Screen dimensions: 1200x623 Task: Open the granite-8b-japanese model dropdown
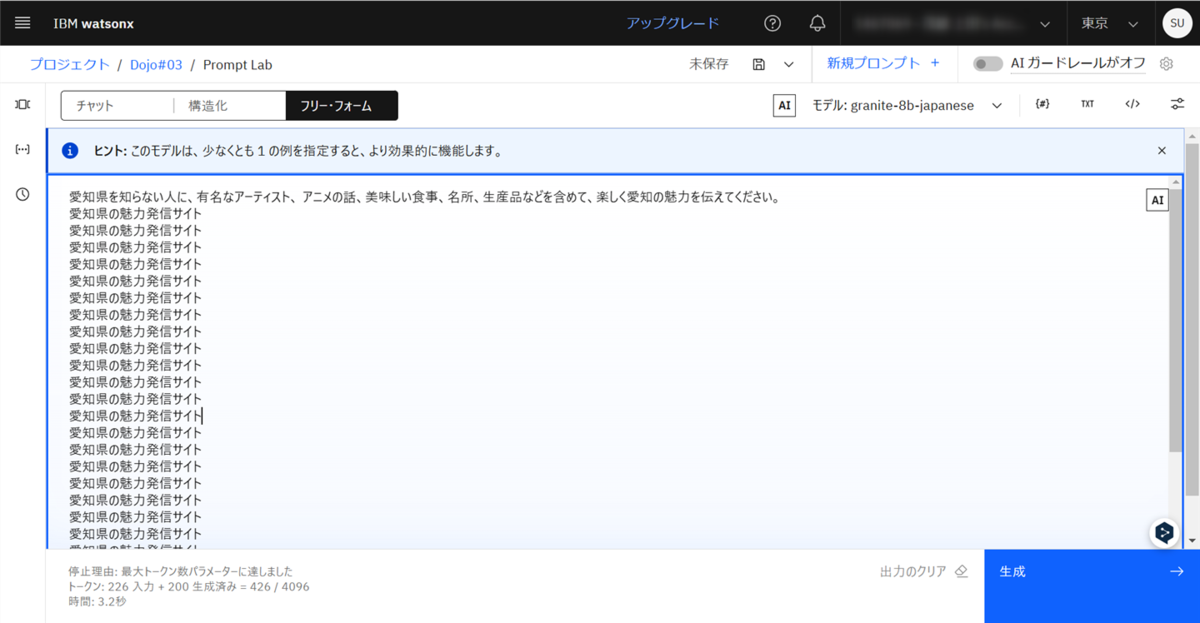pos(908,105)
